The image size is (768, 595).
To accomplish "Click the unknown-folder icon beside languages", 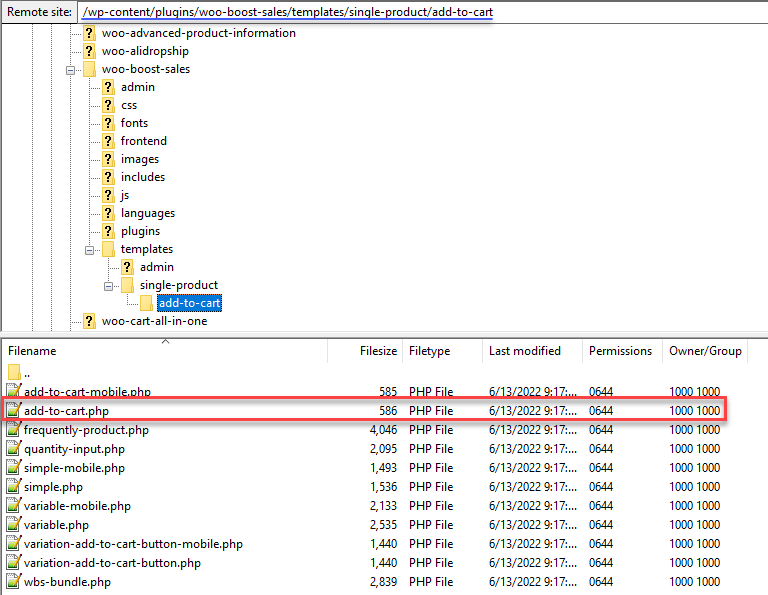I will click(x=108, y=213).
